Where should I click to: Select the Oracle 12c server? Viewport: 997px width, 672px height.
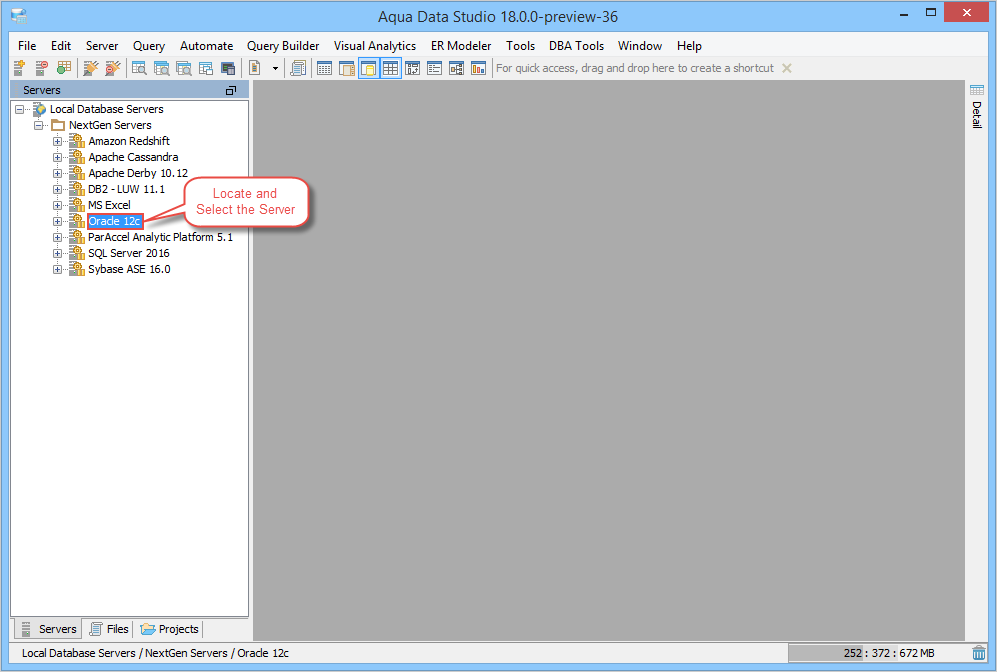114,221
